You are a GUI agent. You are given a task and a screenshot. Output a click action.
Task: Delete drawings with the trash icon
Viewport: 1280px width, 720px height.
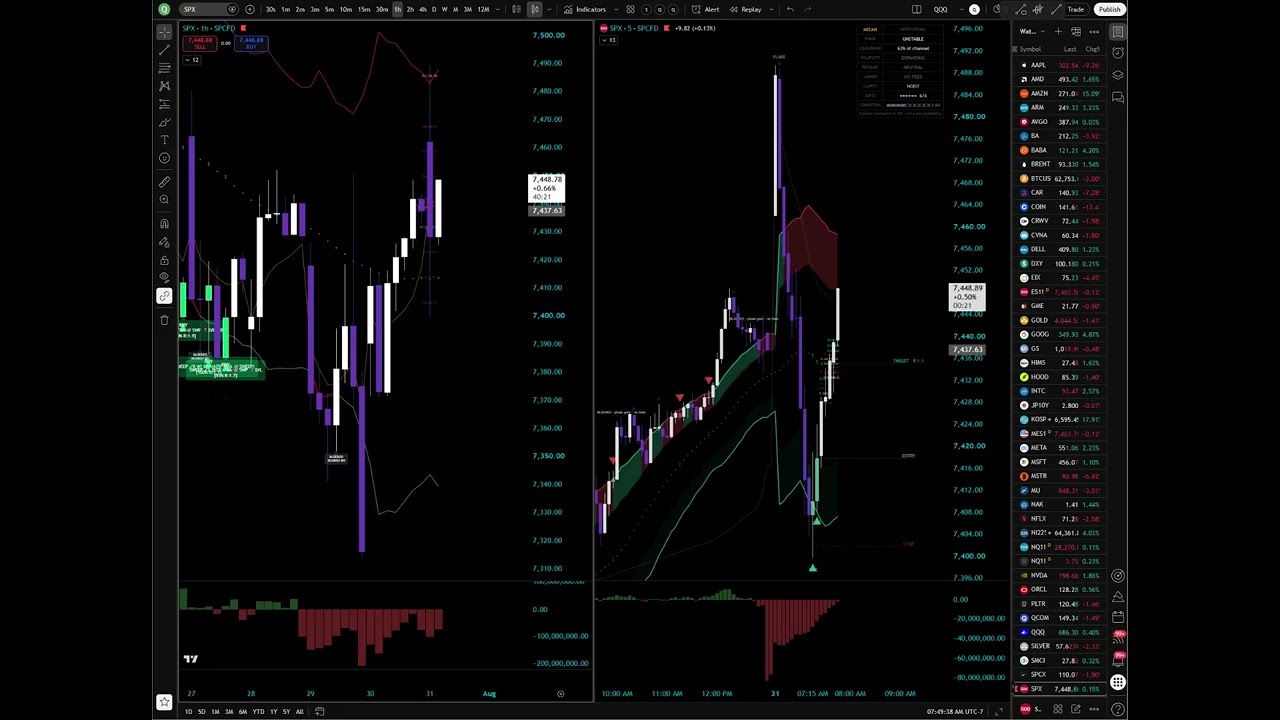click(164, 319)
